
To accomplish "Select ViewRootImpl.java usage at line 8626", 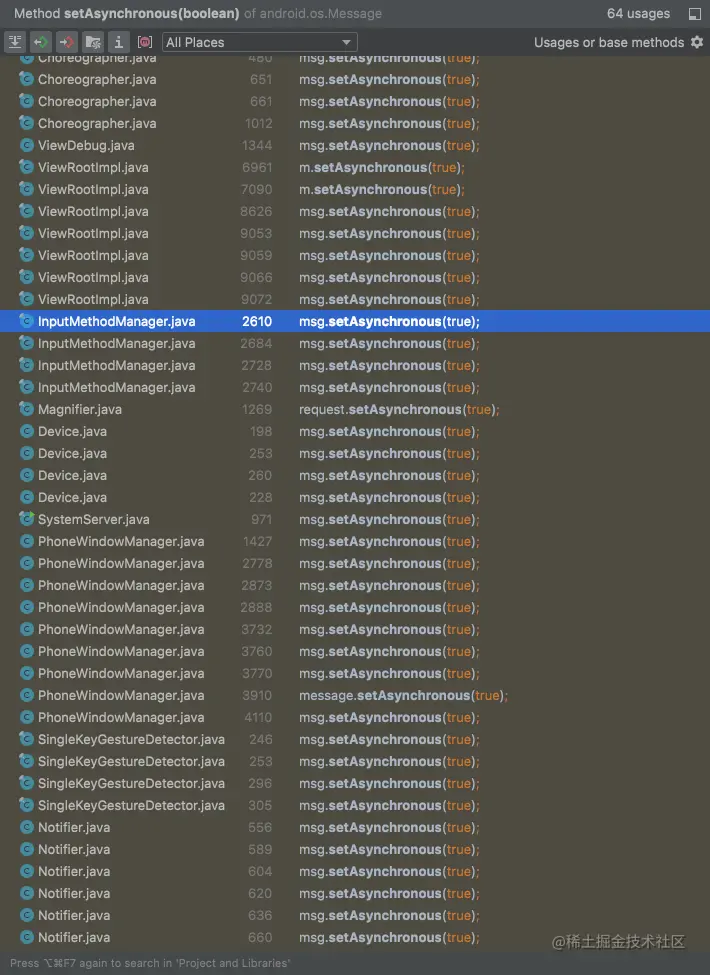I will point(355,211).
